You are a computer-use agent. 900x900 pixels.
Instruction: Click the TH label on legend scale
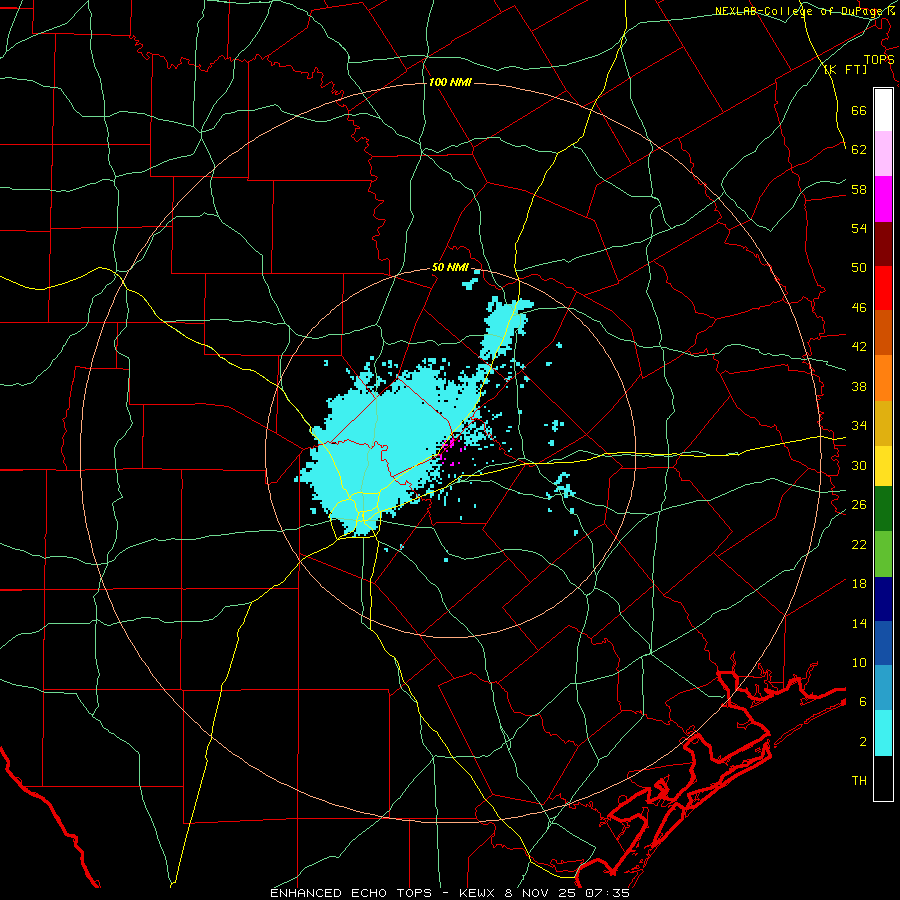tap(859, 780)
